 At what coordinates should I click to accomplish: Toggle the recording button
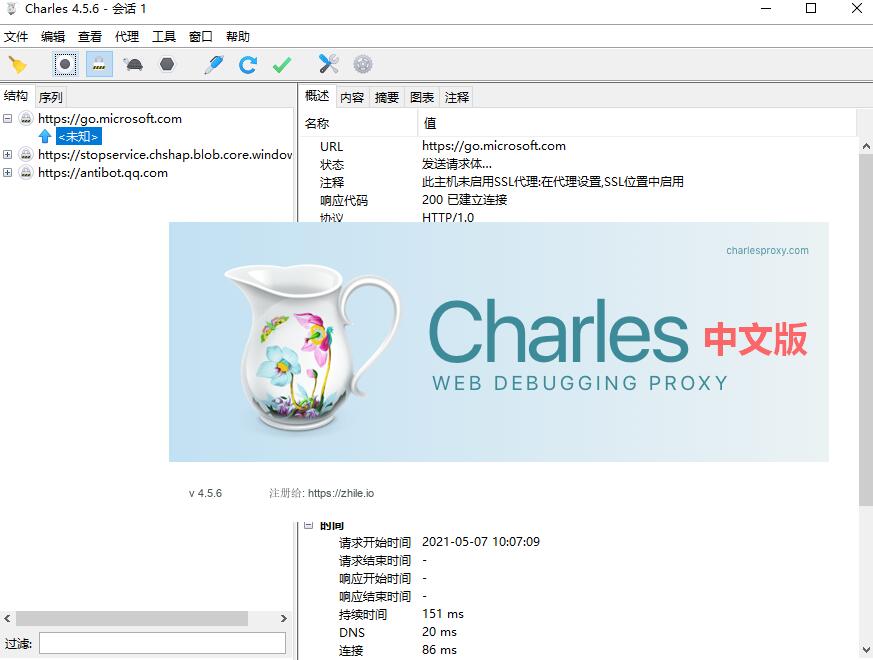(65, 65)
